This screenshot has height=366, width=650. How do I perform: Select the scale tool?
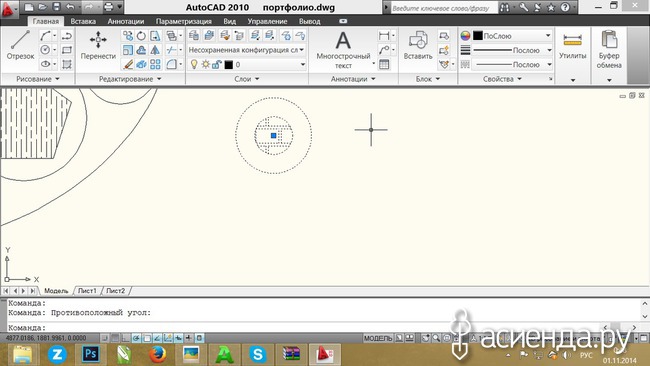(128, 50)
